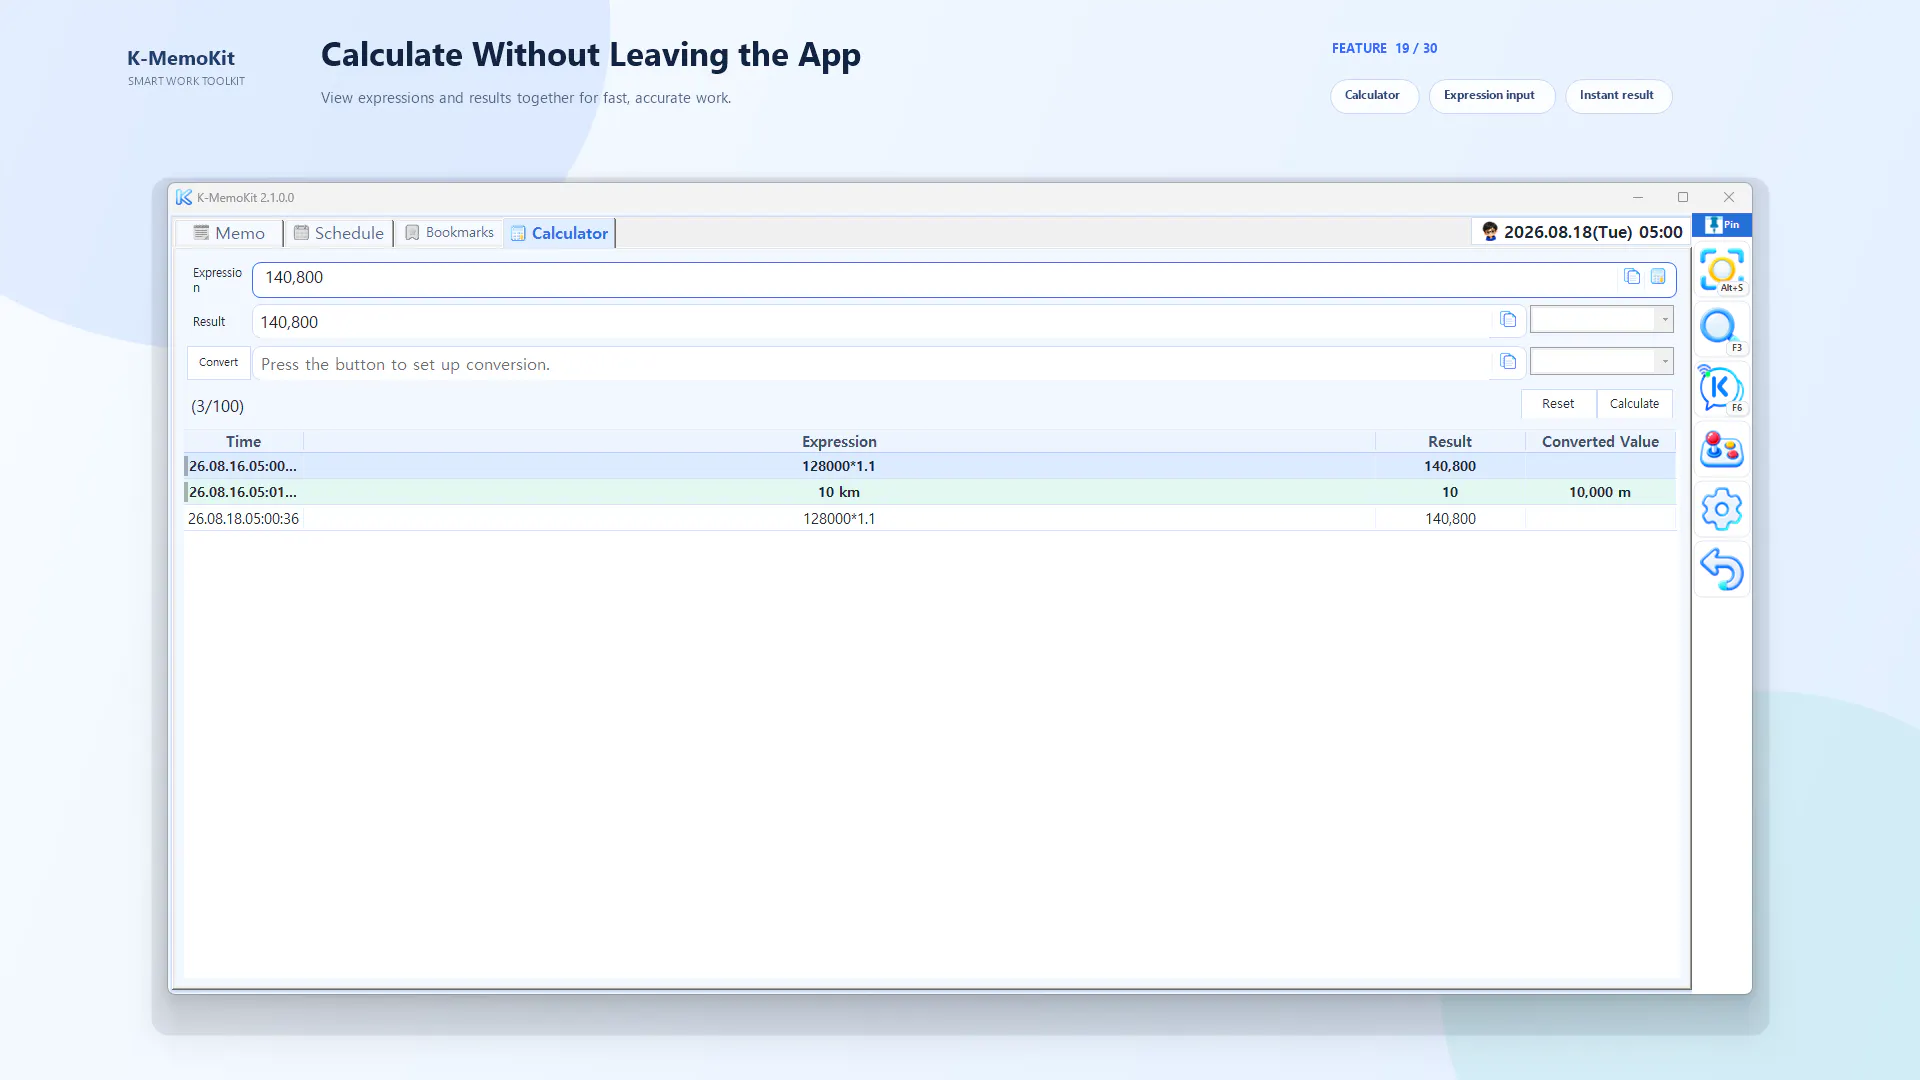Click the (3/100) history counter
Image resolution: width=1920 pixels, height=1080 pixels.
(x=217, y=406)
